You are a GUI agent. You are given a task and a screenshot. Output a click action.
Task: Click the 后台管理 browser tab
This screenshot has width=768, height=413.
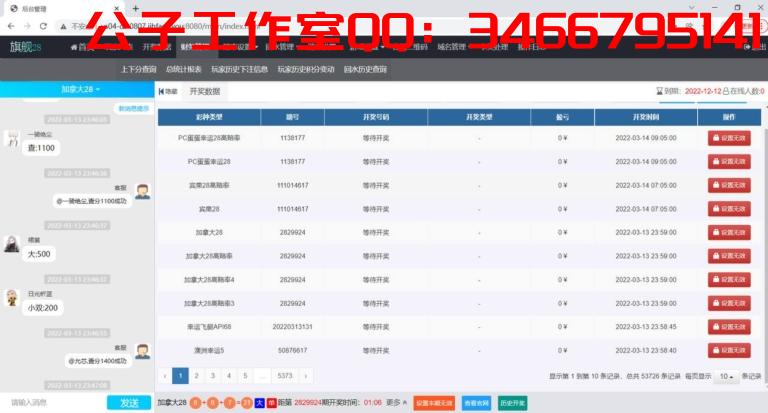tap(64, 8)
